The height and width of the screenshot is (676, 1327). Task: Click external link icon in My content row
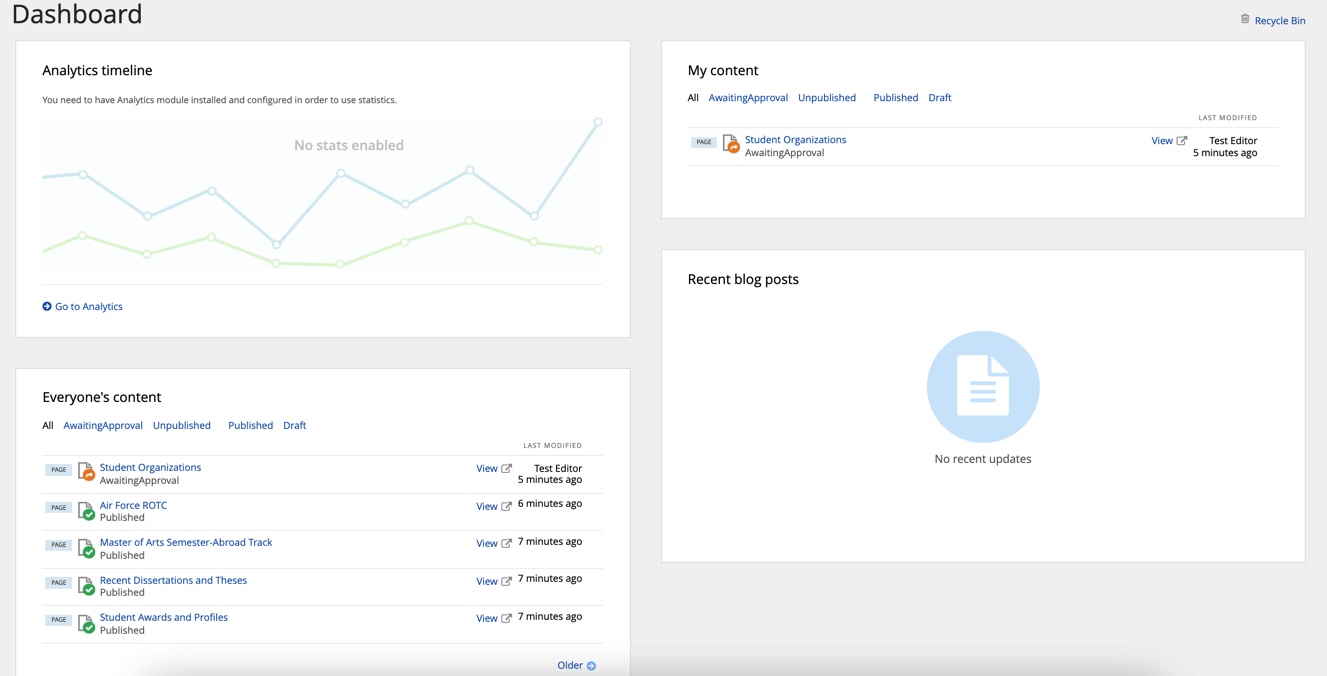point(1182,141)
